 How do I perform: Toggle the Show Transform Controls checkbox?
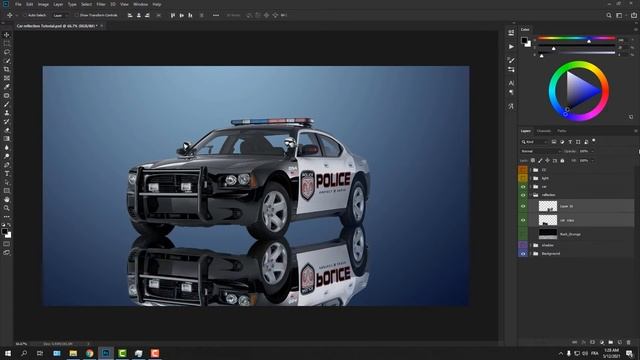point(76,15)
